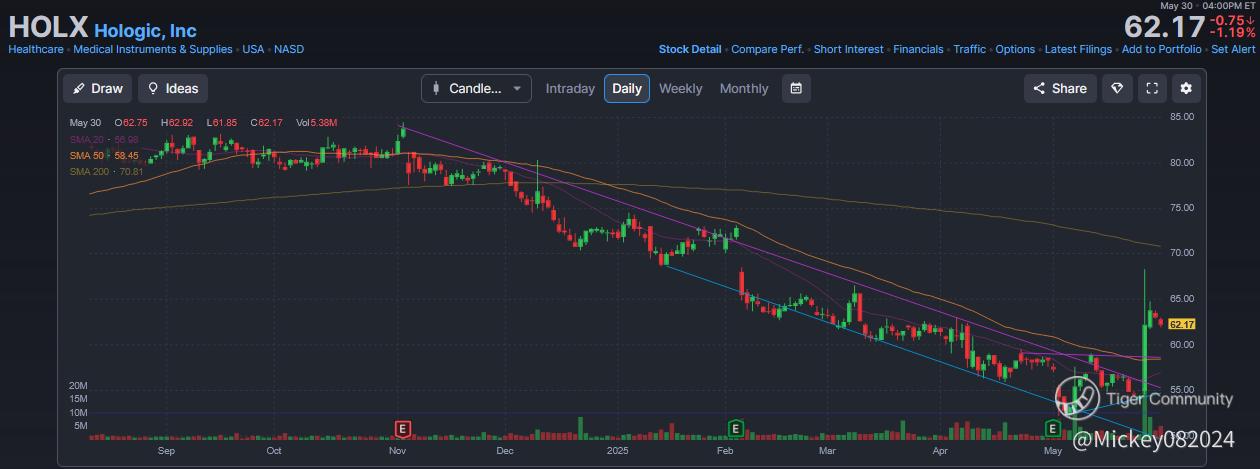Click the 62.17 current price tag on axis

tap(1182, 324)
